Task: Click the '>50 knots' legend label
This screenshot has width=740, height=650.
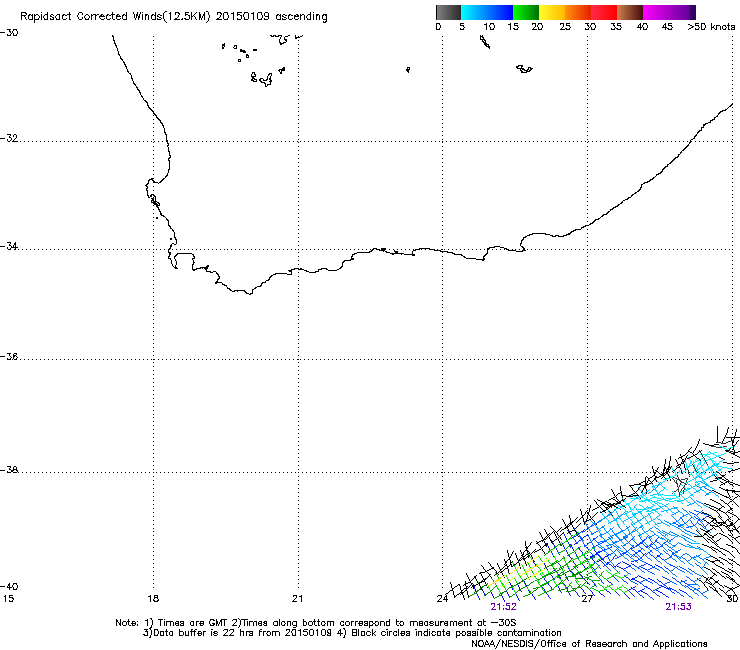Action: click(711, 27)
